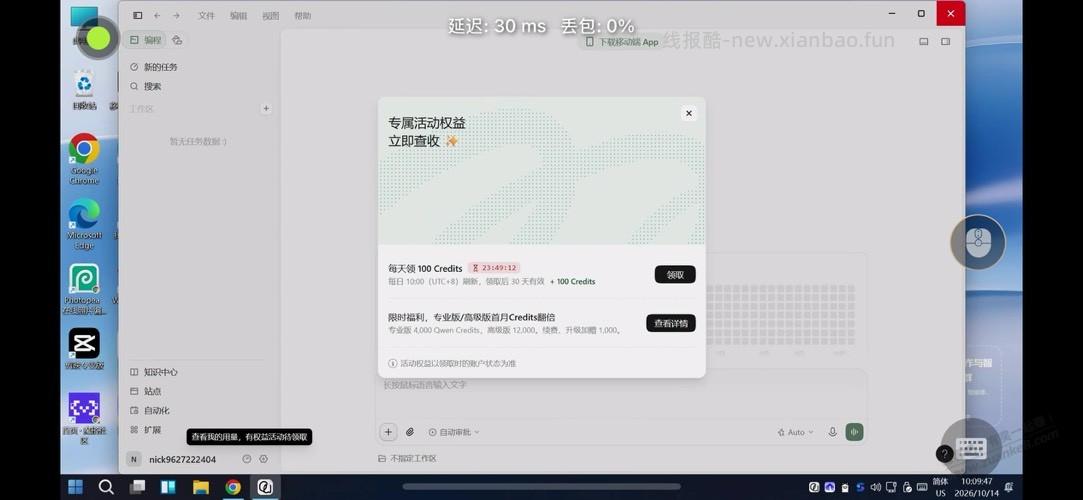Click the info icon before 活动权益以领取时

pyautogui.click(x=393, y=363)
